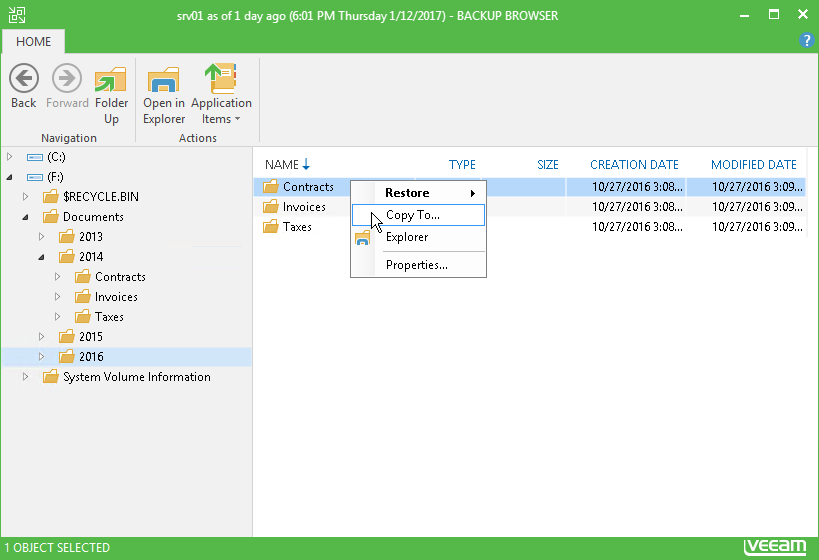819x560 pixels.
Task: Expand the 2015 folder node
Action: click(41, 337)
